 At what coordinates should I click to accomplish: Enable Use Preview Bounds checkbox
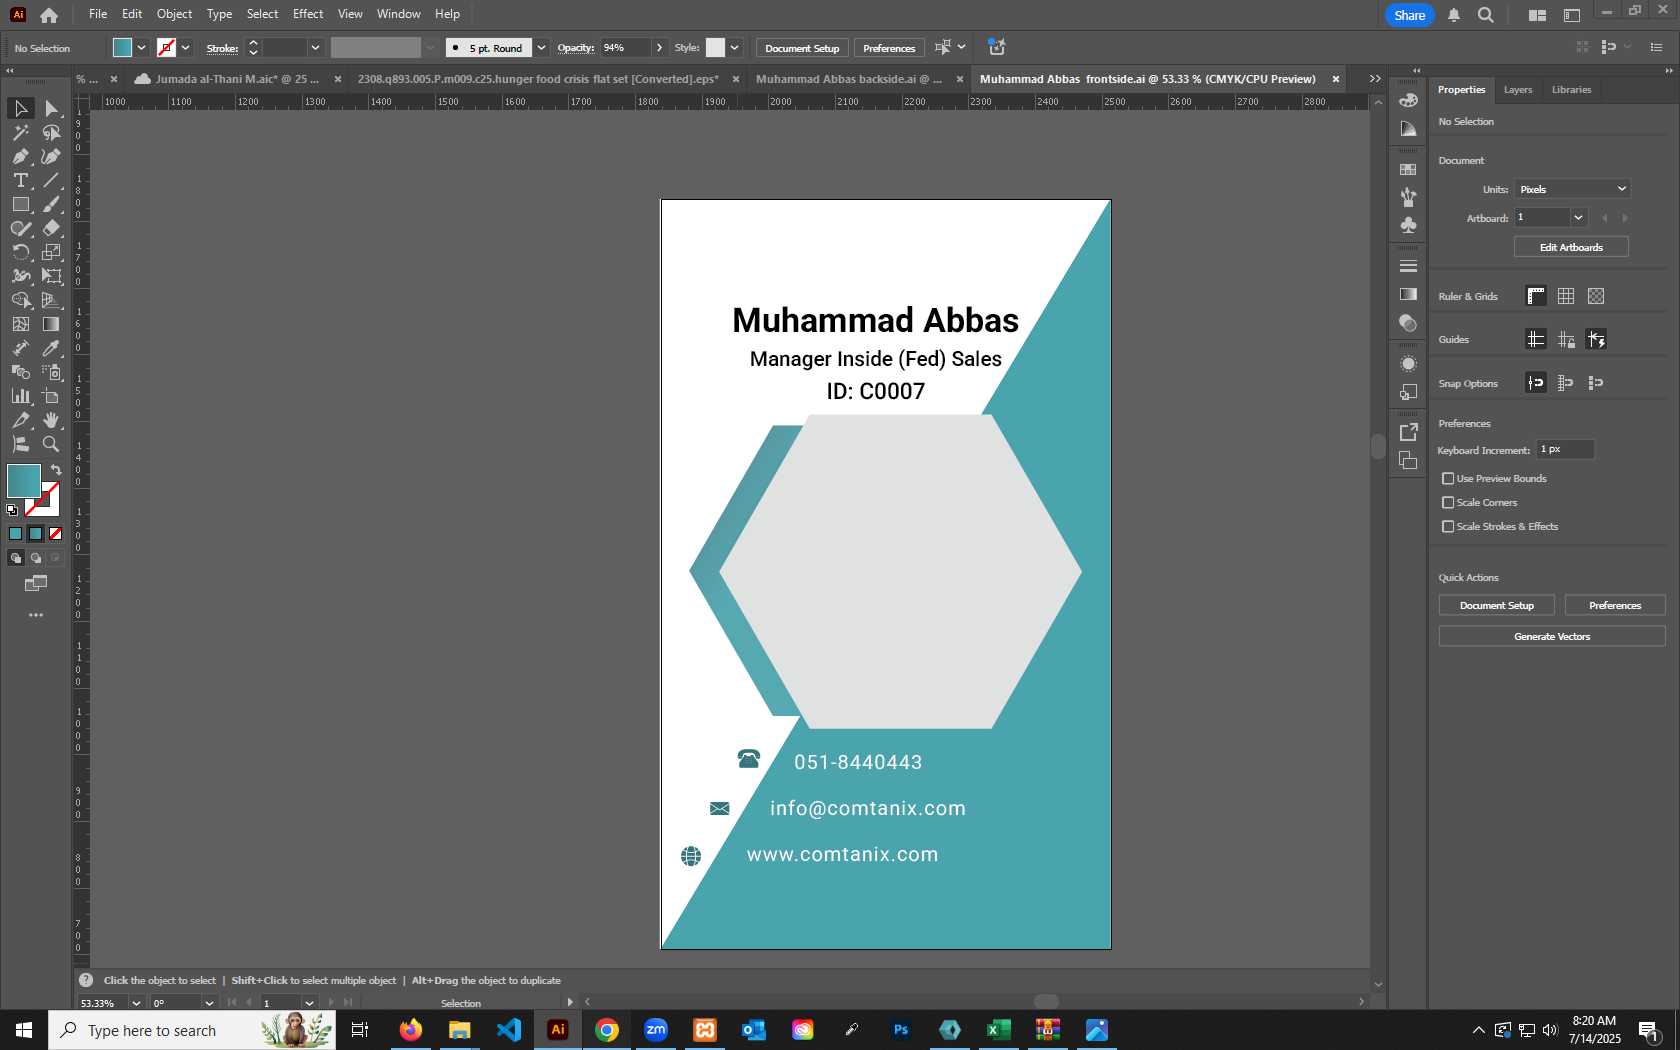(1448, 479)
